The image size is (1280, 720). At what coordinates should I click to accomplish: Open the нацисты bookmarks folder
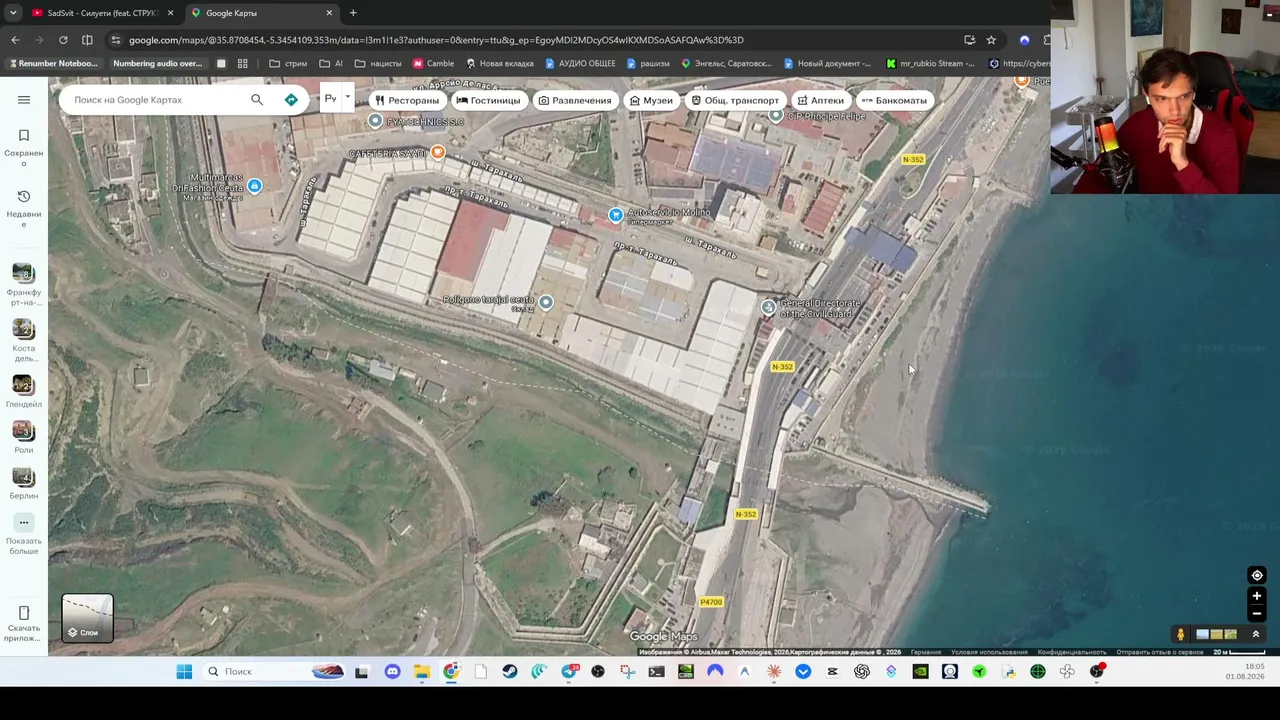coord(378,64)
